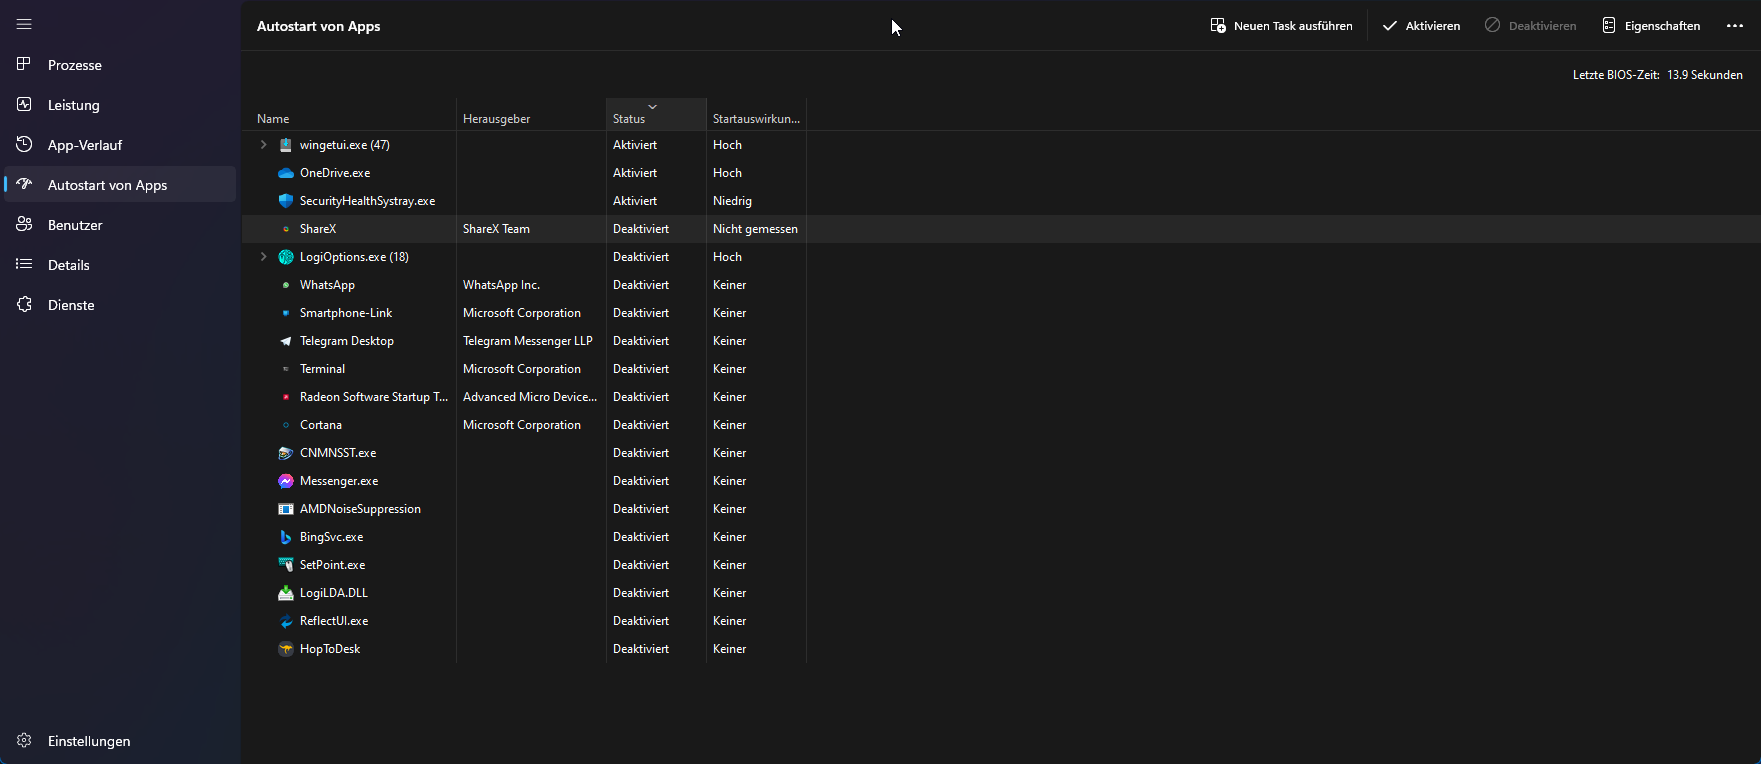Click the Dienste puzzle icon
Viewport: 1761px width, 764px height.
[24, 304]
